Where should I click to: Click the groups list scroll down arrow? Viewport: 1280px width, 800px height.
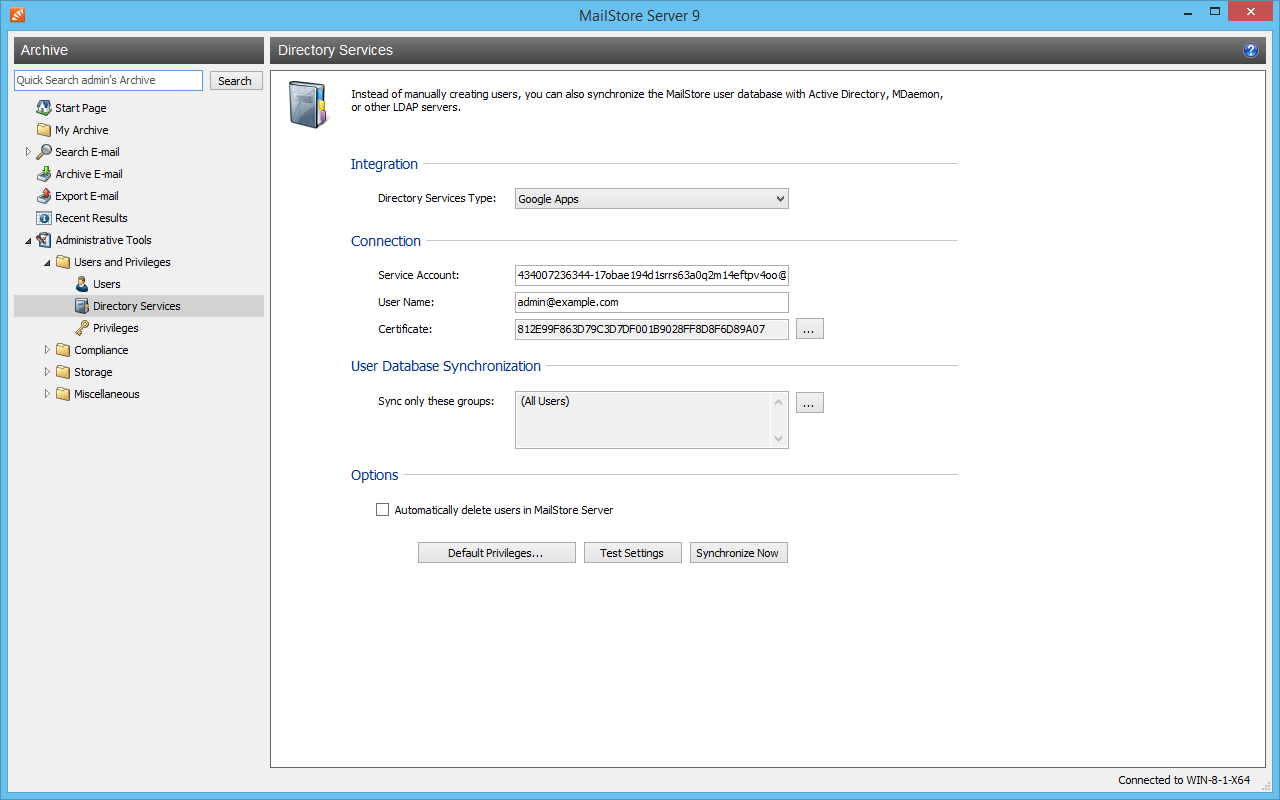(x=778, y=439)
